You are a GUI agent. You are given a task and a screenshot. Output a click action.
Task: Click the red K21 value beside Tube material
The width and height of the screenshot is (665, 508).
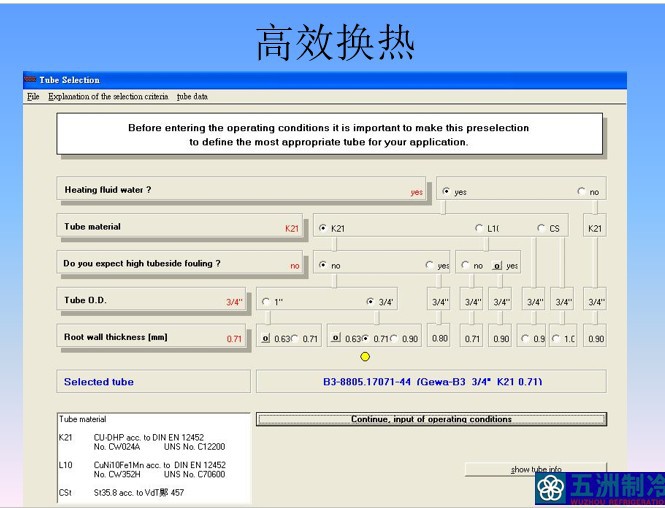click(x=292, y=229)
